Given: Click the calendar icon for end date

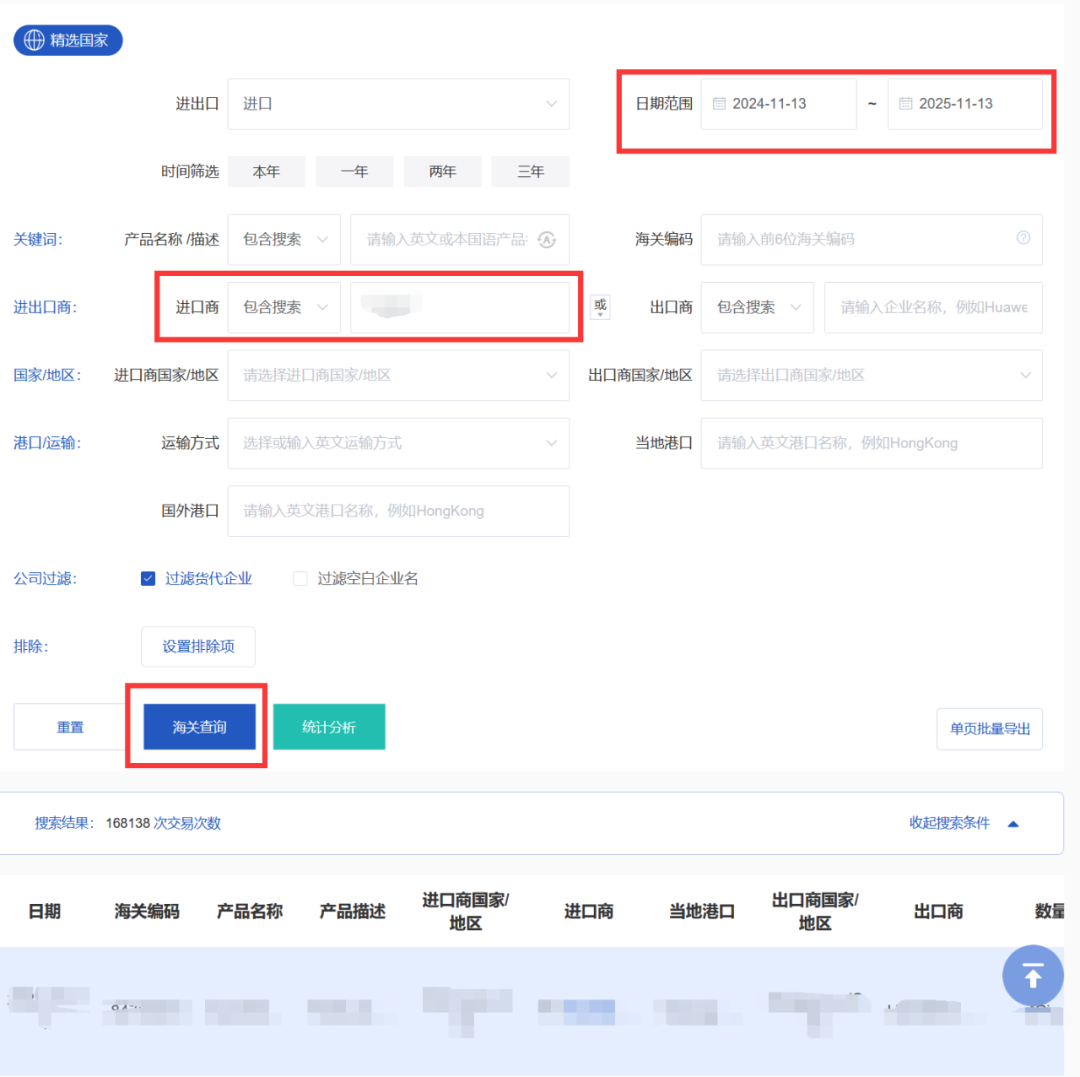Looking at the screenshot, I should tap(905, 104).
